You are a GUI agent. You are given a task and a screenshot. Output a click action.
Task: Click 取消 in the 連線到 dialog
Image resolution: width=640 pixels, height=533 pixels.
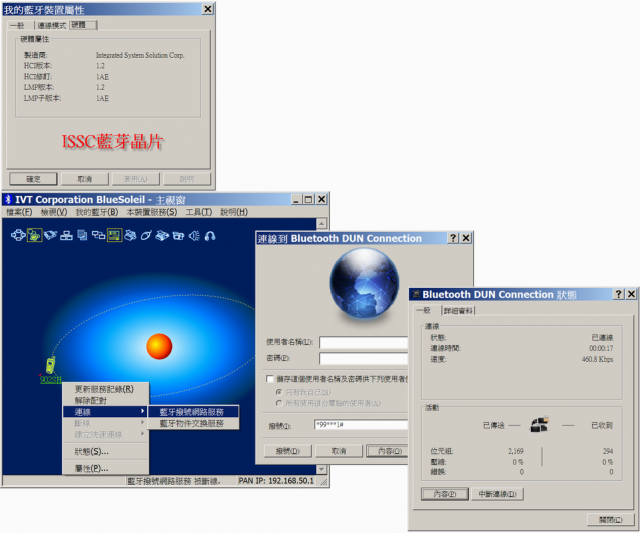(x=339, y=451)
